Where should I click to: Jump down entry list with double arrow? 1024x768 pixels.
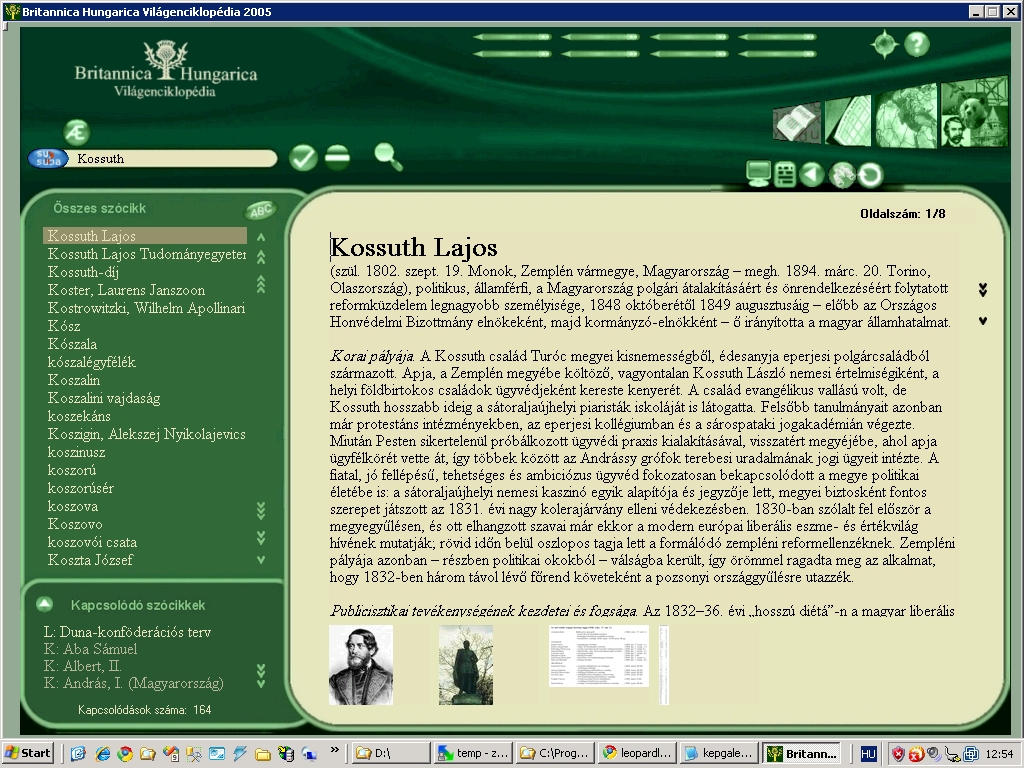[261, 537]
